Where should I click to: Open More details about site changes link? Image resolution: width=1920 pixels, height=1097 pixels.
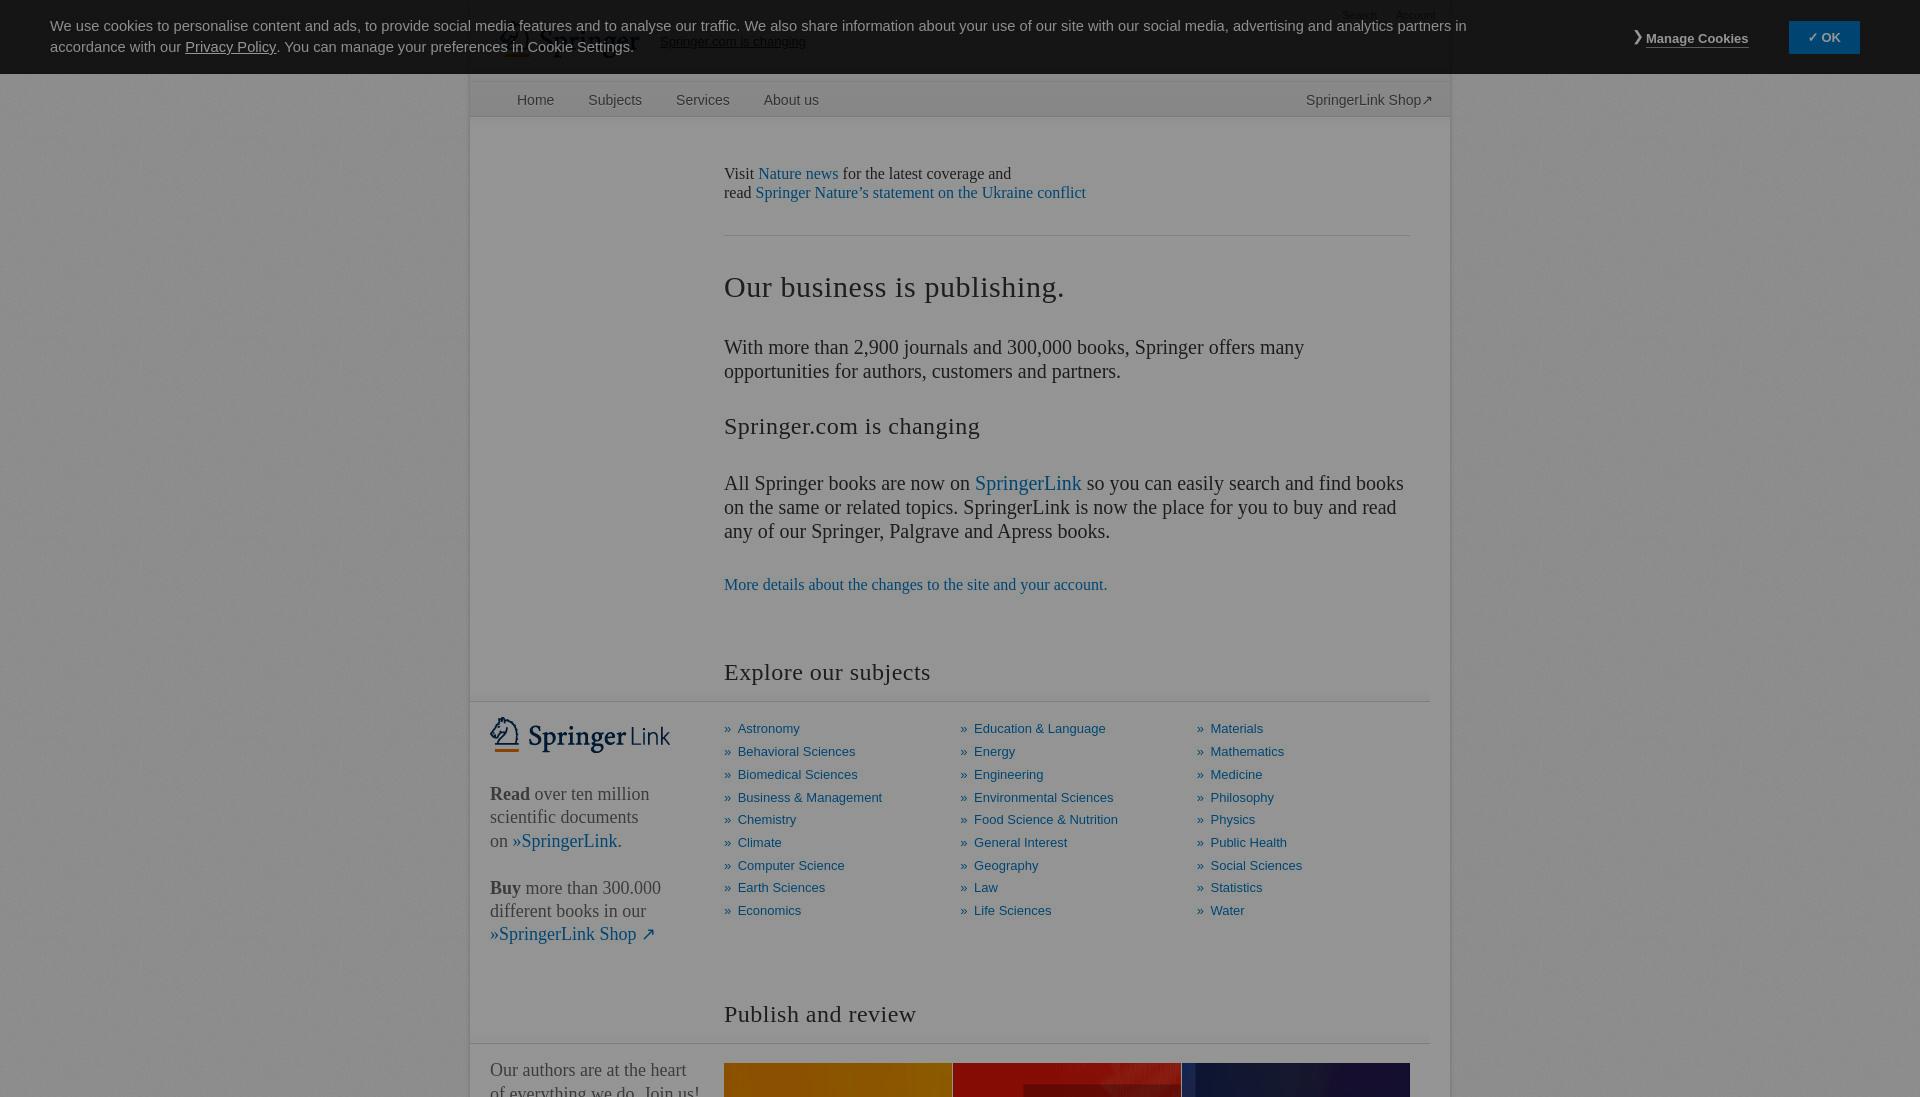[915, 585]
